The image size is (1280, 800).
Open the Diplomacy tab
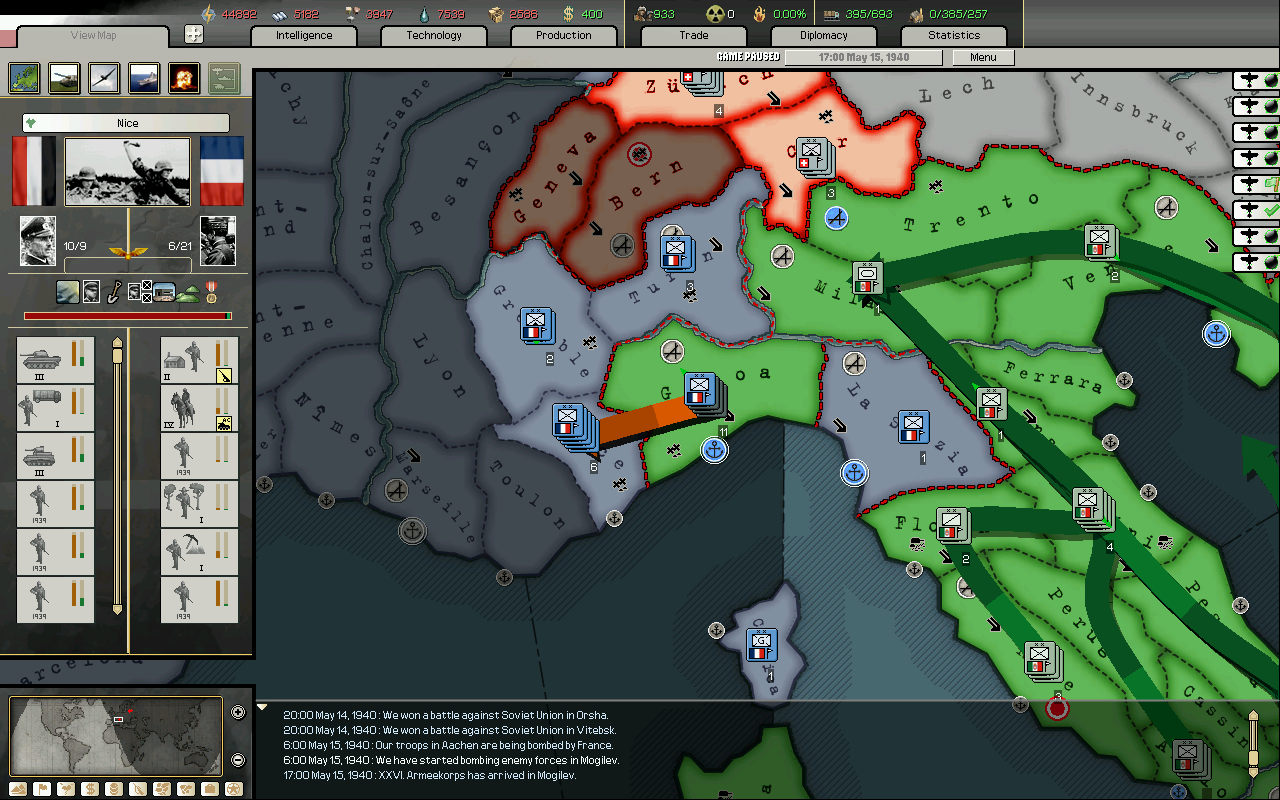point(824,35)
